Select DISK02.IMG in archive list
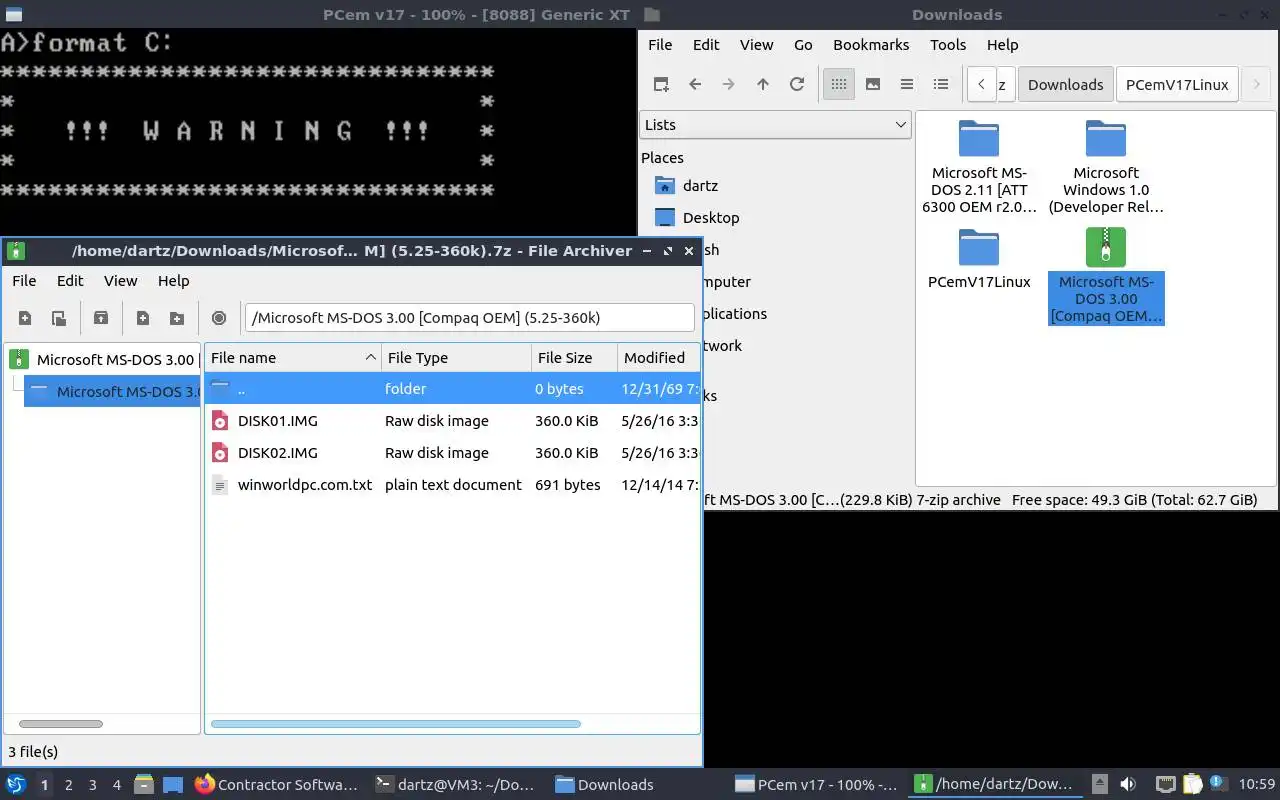 (451, 453)
